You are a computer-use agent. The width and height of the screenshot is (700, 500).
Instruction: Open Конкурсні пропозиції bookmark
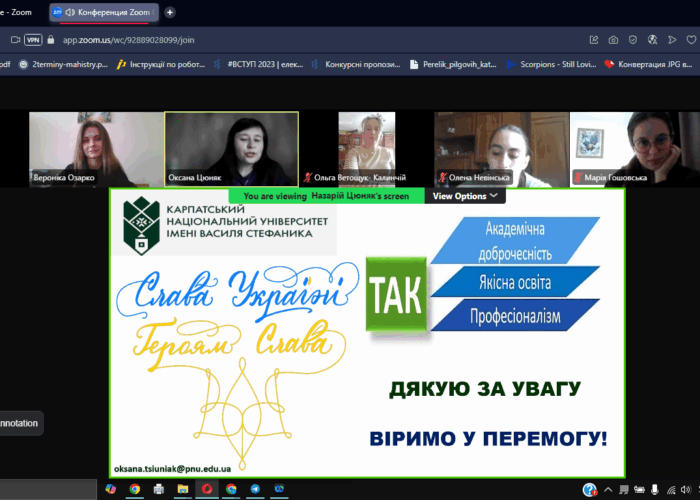[362, 64]
